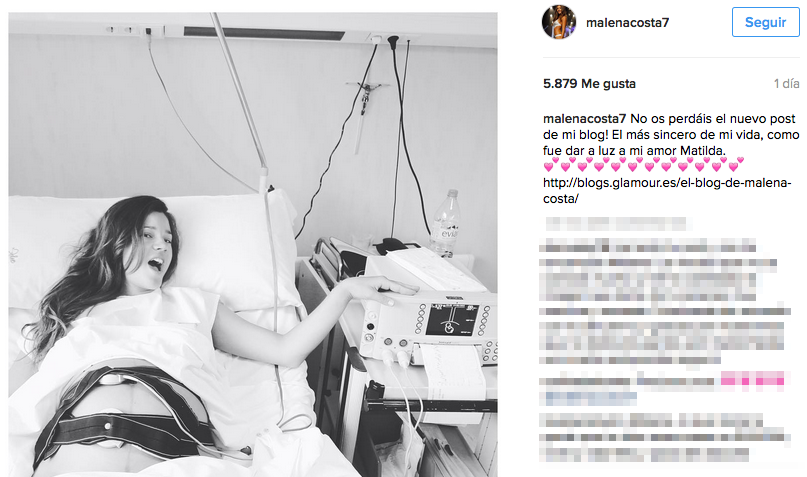This screenshot has height=477, width=807.
Task: Click the blurred line under the blog URL
Action: (x=615, y=223)
